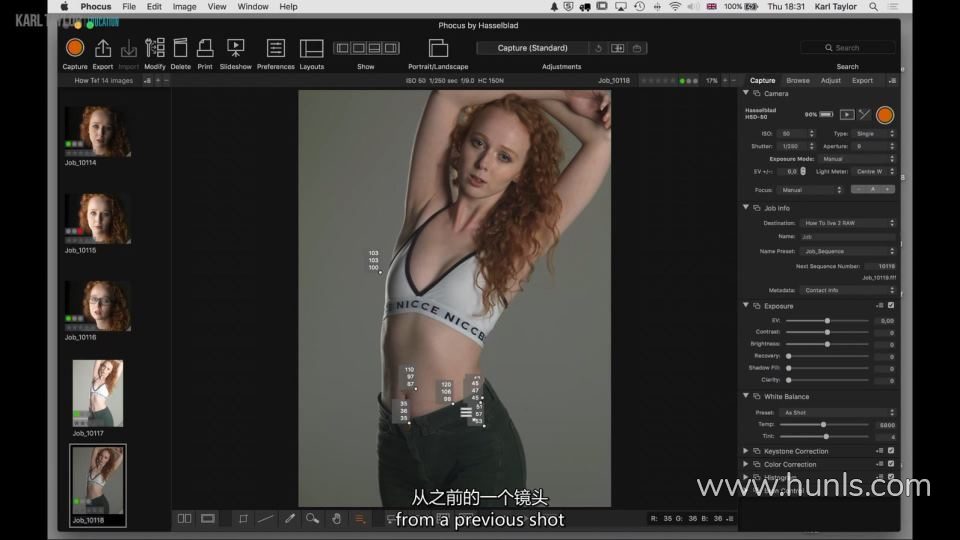Viewport: 960px width, 540px height.
Task: Select the crop tool in bottom toolbar
Action: click(x=243, y=519)
